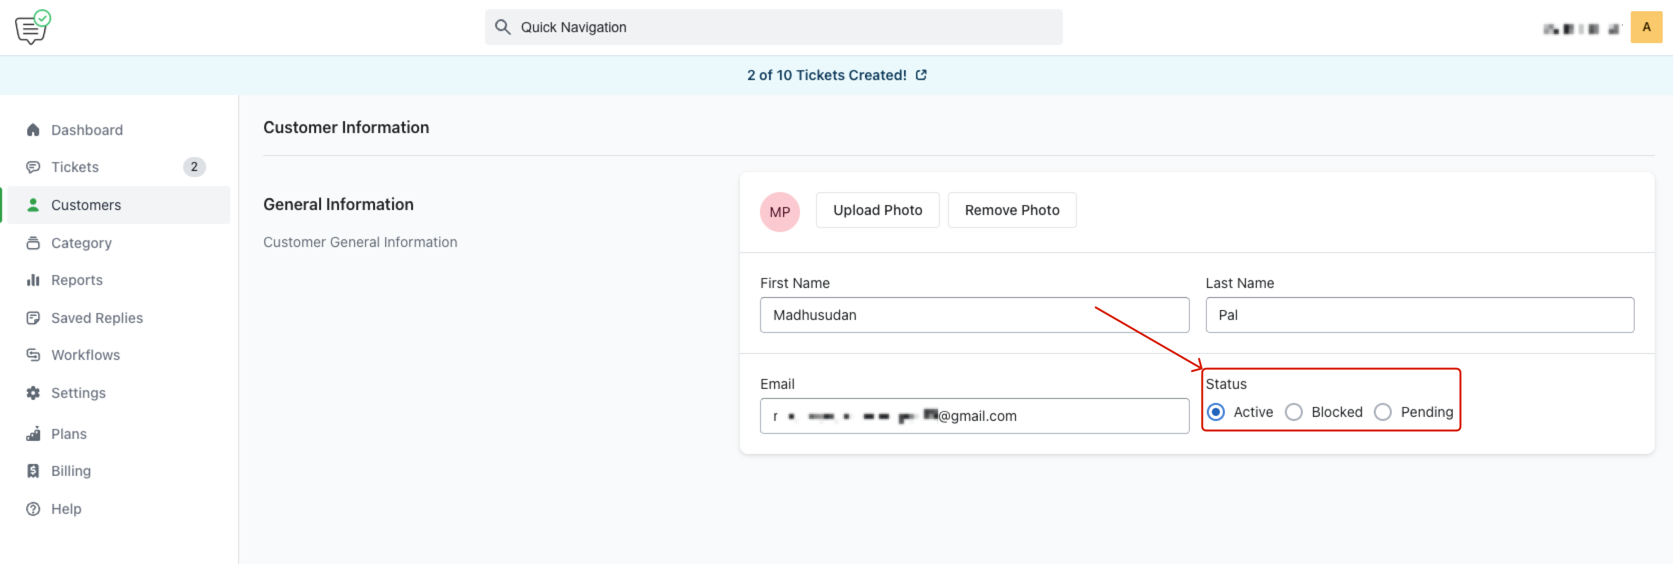The width and height of the screenshot is (1673, 564).
Task: Click the helpdesk logo icon
Action: pyautogui.click(x=32, y=27)
